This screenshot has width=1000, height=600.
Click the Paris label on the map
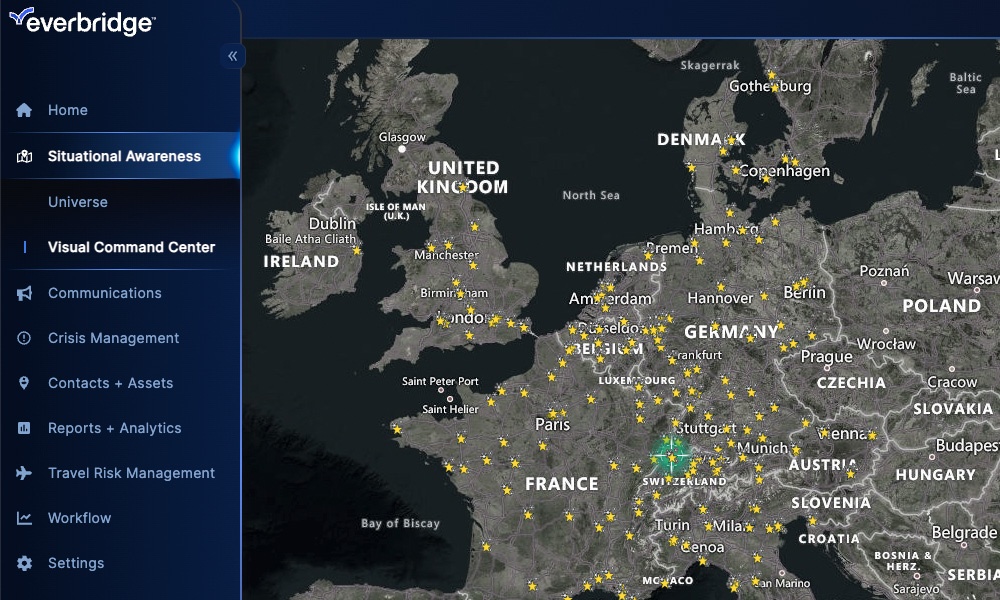552,425
